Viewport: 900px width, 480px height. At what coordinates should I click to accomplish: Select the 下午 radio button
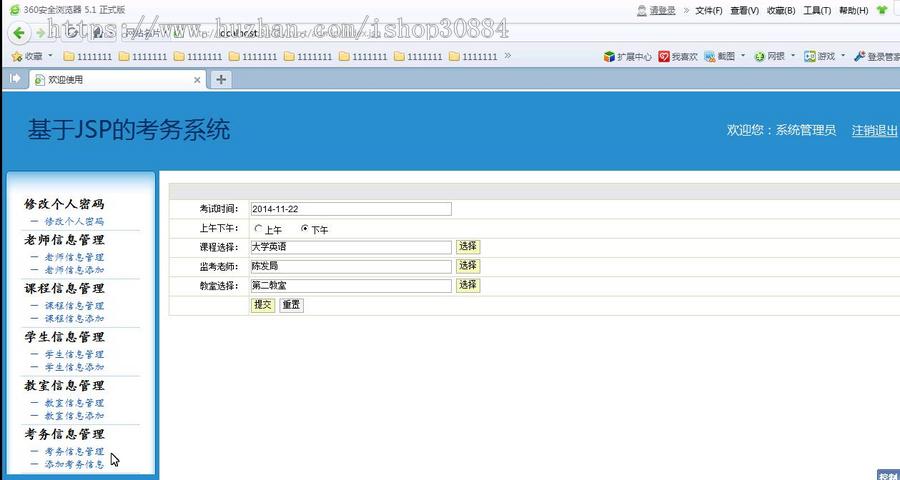[x=305, y=229]
